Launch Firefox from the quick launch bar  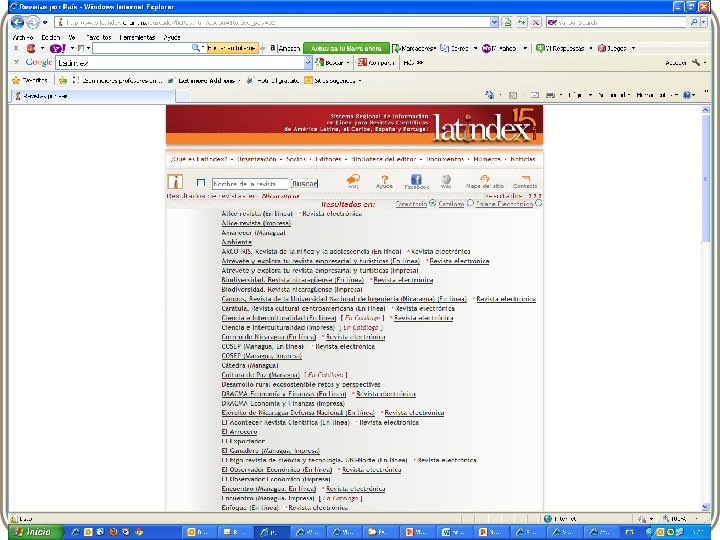coord(113,532)
